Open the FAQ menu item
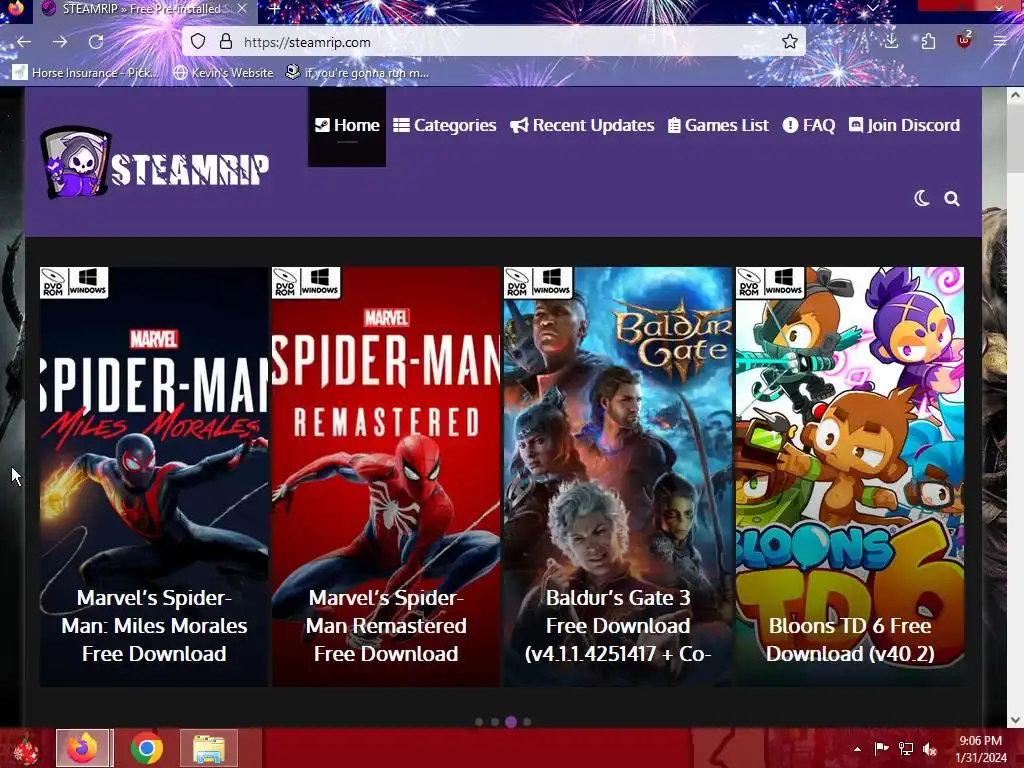The image size is (1024, 768). coord(809,125)
